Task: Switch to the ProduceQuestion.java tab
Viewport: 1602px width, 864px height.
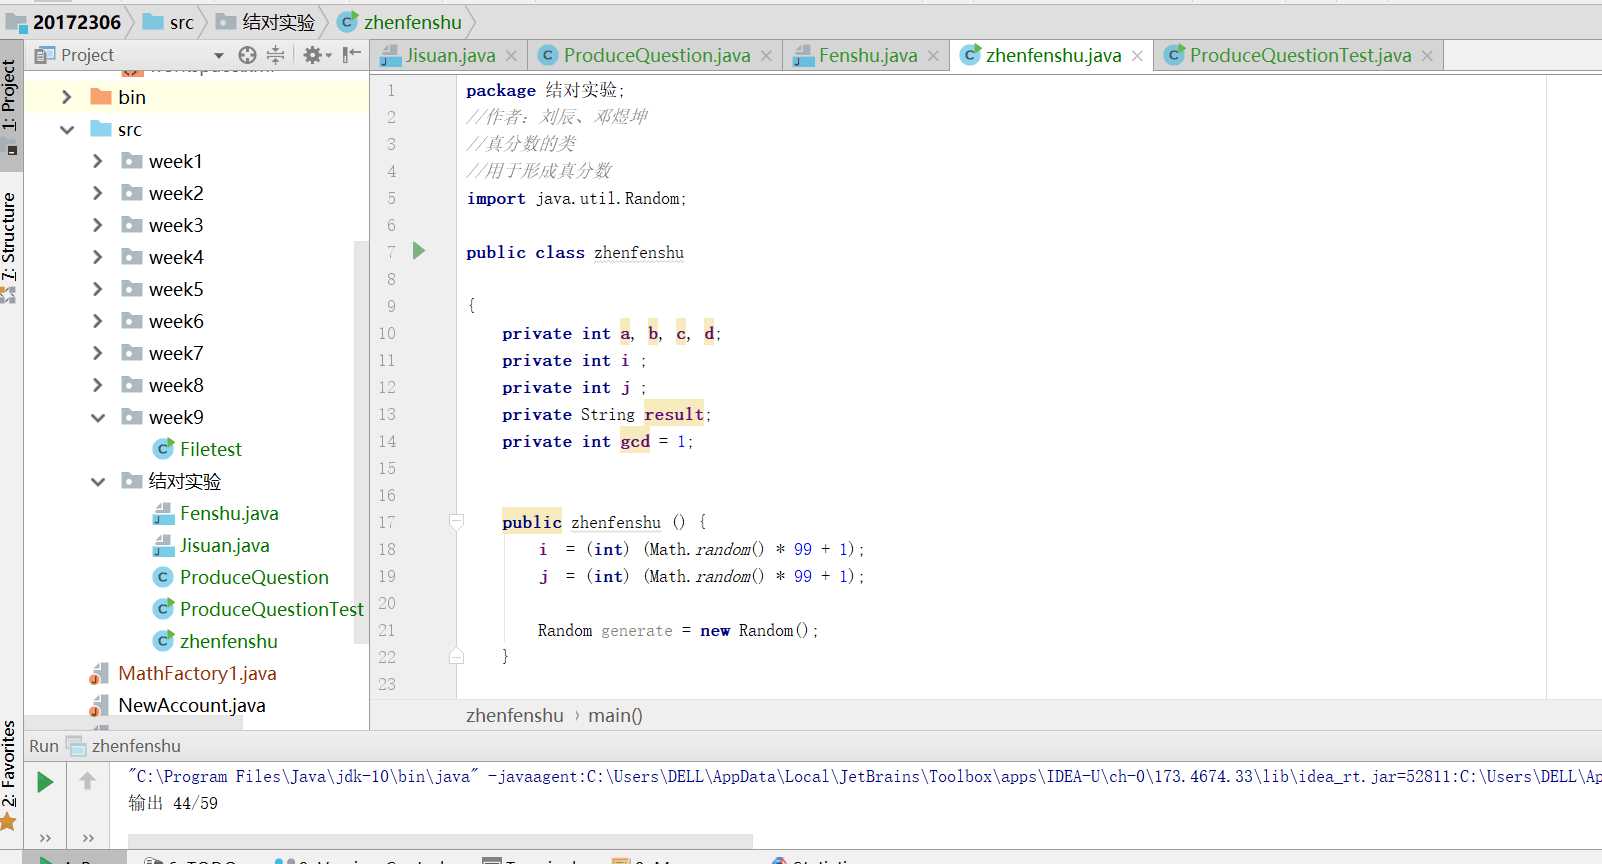Action: 656,56
